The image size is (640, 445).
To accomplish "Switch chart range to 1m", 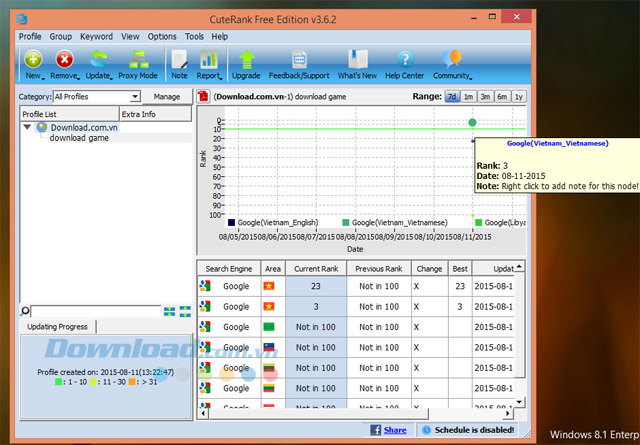I will click(x=469, y=97).
